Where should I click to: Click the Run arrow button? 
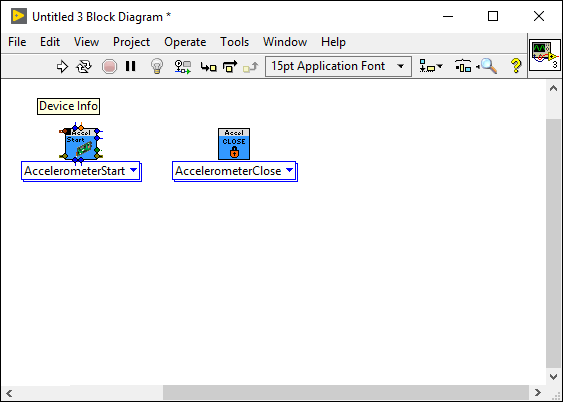click(x=62, y=66)
